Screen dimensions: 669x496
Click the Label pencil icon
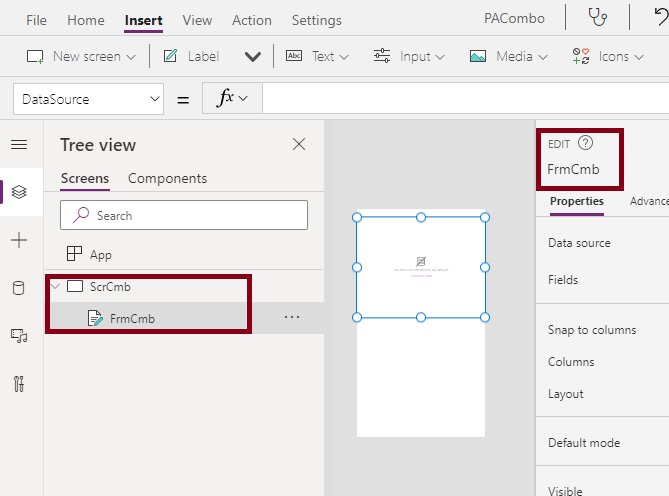[x=170, y=55]
